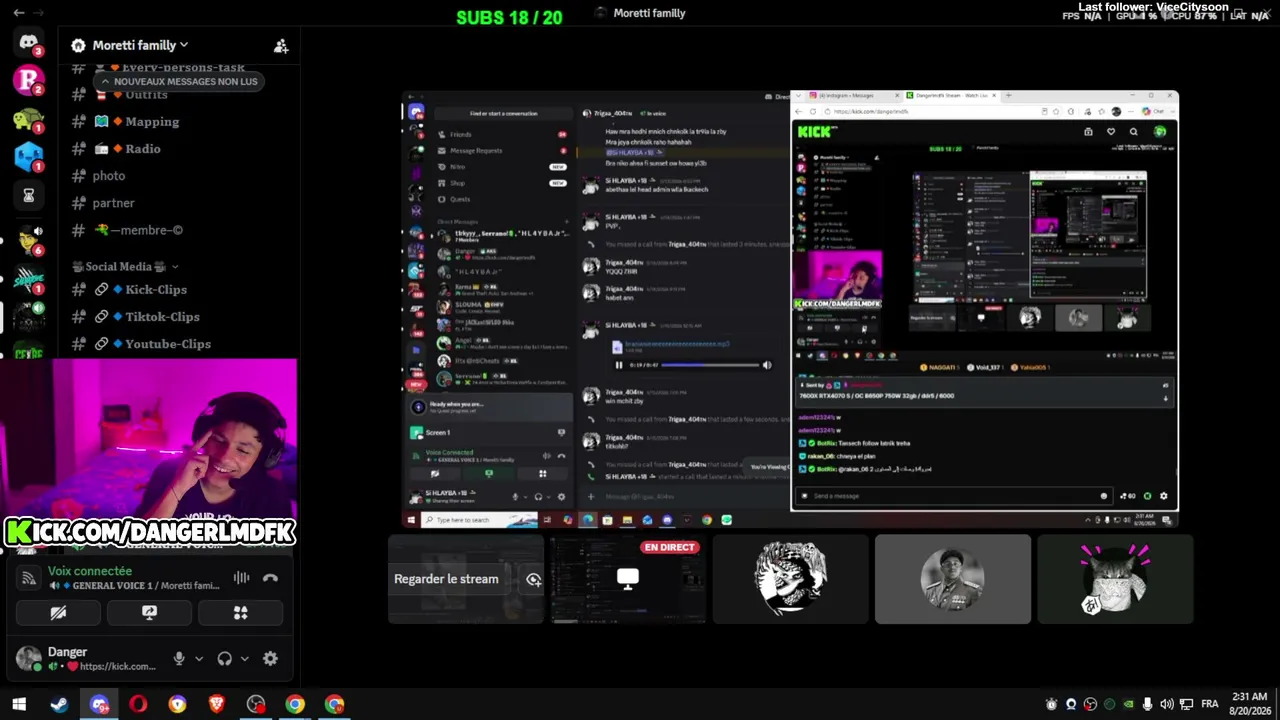1280x720 pixels.
Task: Open the green turtle server icon
Action: (28, 119)
